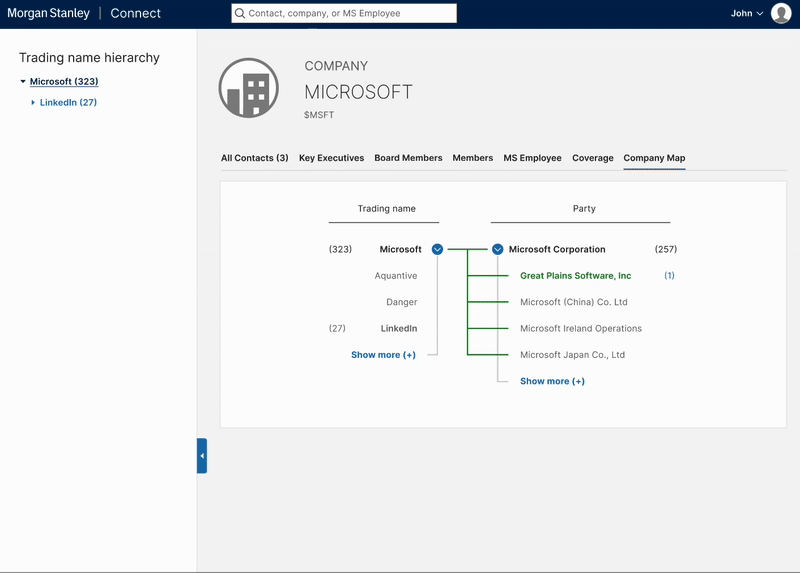Show more trading names
The height and width of the screenshot is (573, 800).
click(x=383, y=355)
